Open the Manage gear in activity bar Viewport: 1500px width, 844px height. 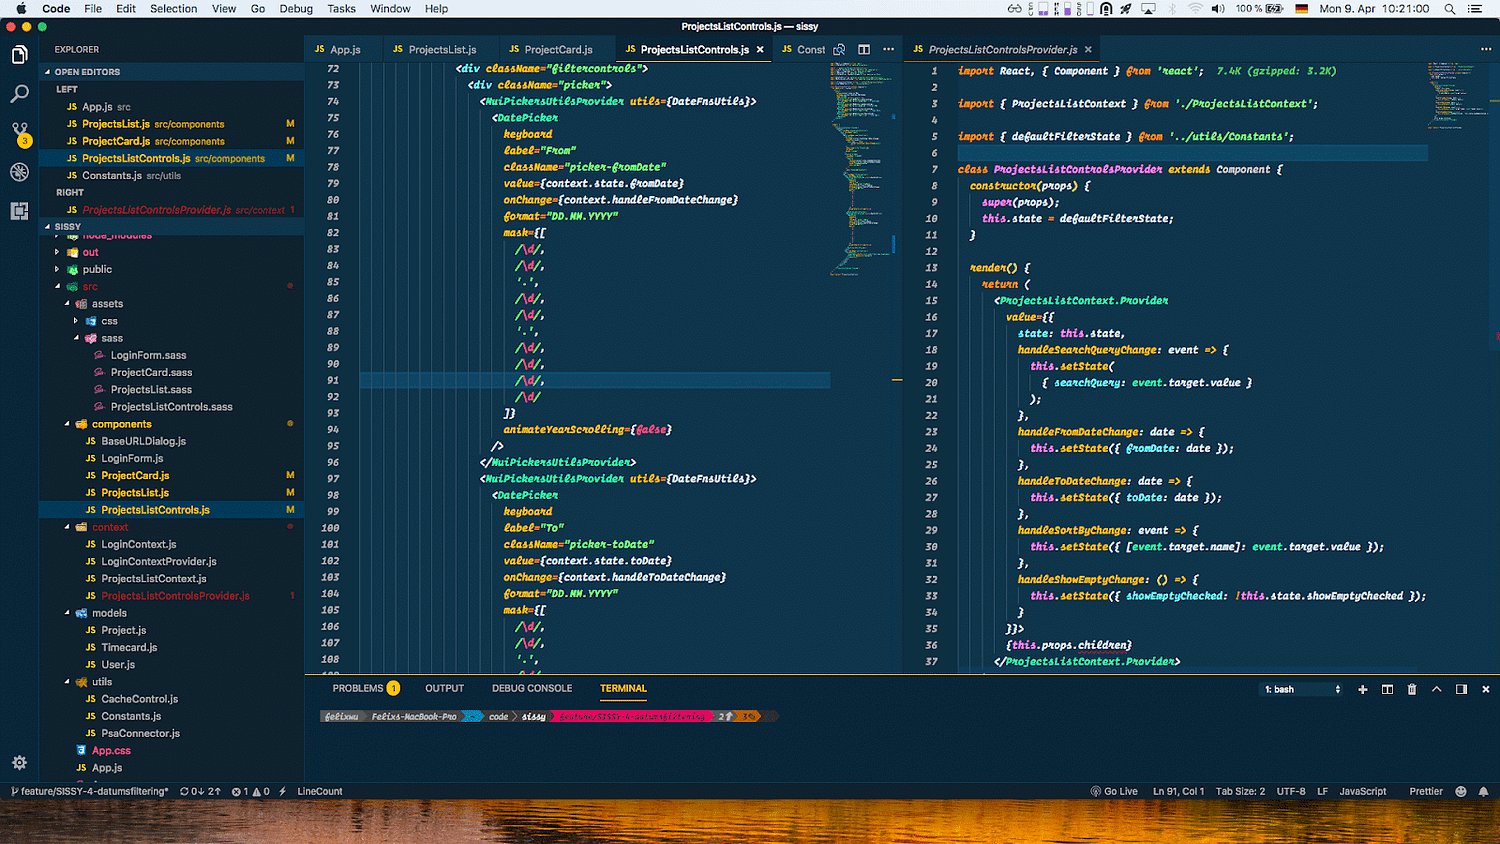(x=19, y=762)
